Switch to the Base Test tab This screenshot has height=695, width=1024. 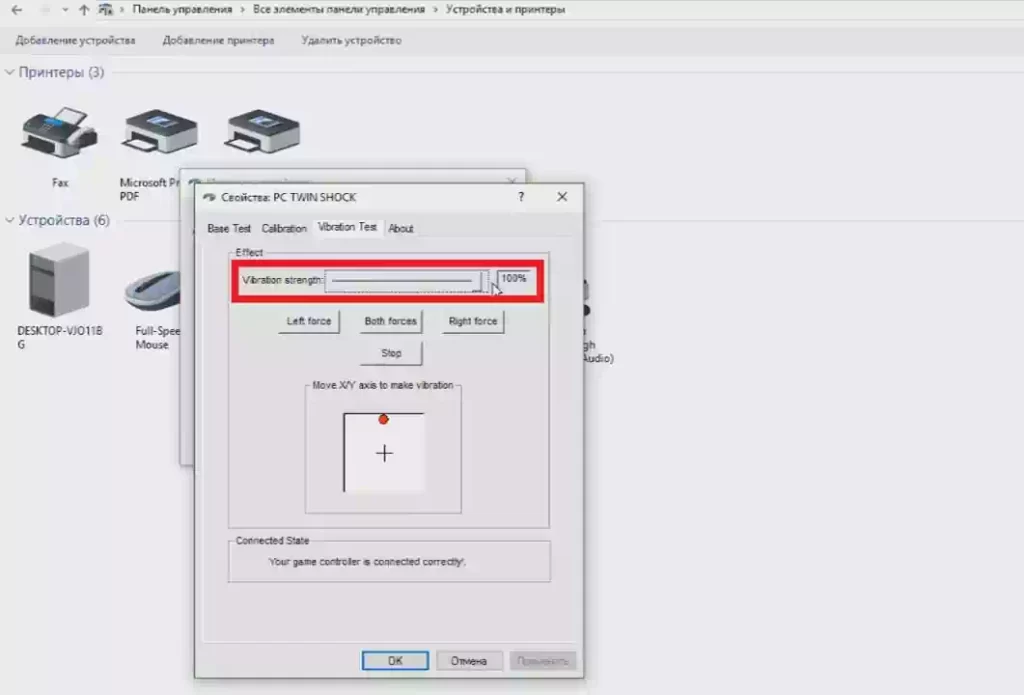click(x=229, y=228)
